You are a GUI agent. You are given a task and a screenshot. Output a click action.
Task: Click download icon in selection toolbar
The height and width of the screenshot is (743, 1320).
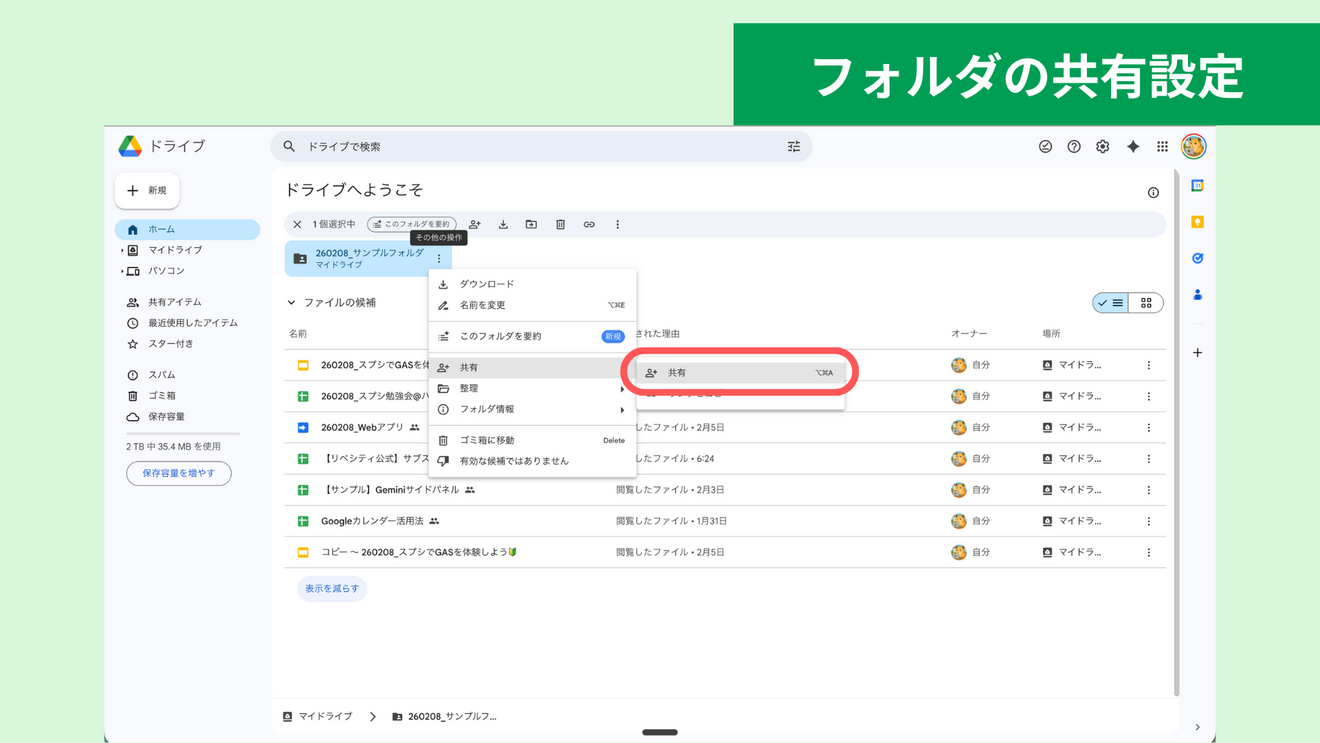click(503, 225)
